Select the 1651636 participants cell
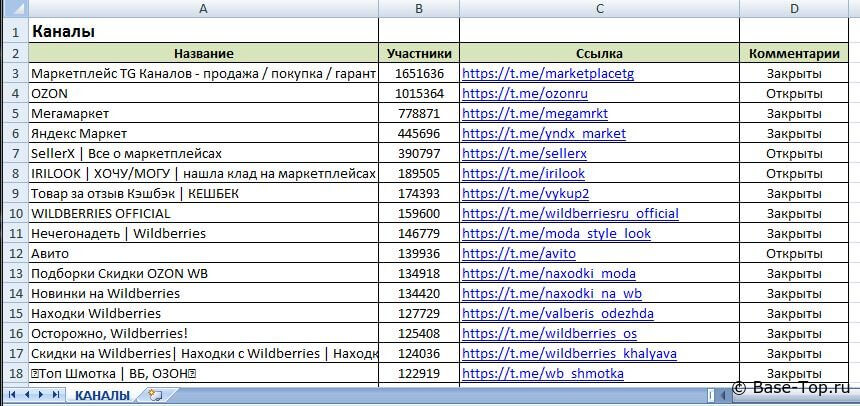The image size is (860, 406). [x=419, y=74]
